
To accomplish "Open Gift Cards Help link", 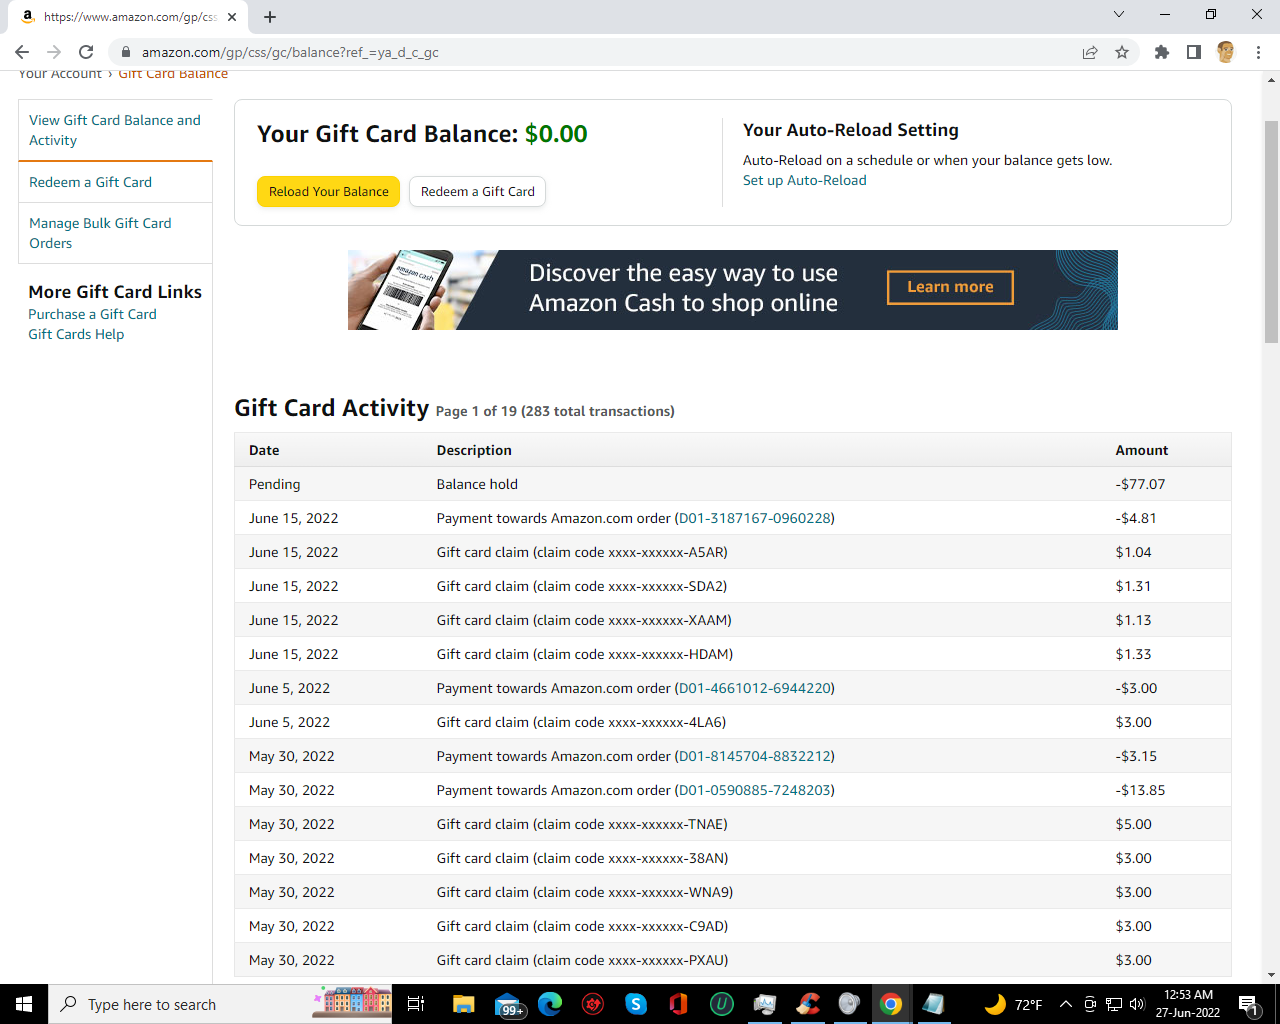I will coord(76,334).
